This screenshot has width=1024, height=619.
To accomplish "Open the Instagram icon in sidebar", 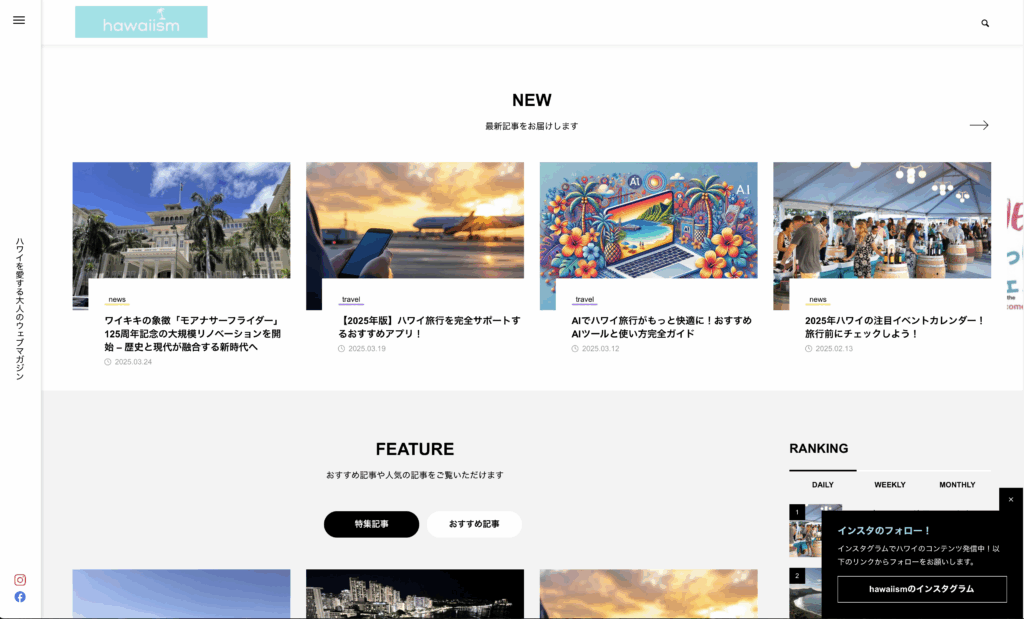I will click(x=20, y=580).
